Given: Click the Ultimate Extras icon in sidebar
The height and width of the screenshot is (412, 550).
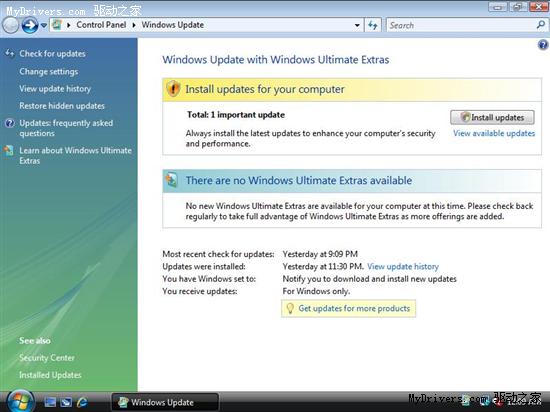Looking at the screenshot, I should [x=9, y=150].
